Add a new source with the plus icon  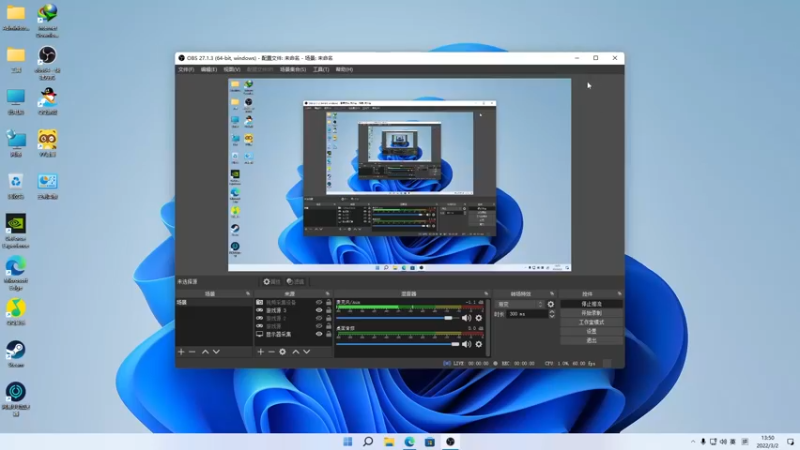(261, 352)
